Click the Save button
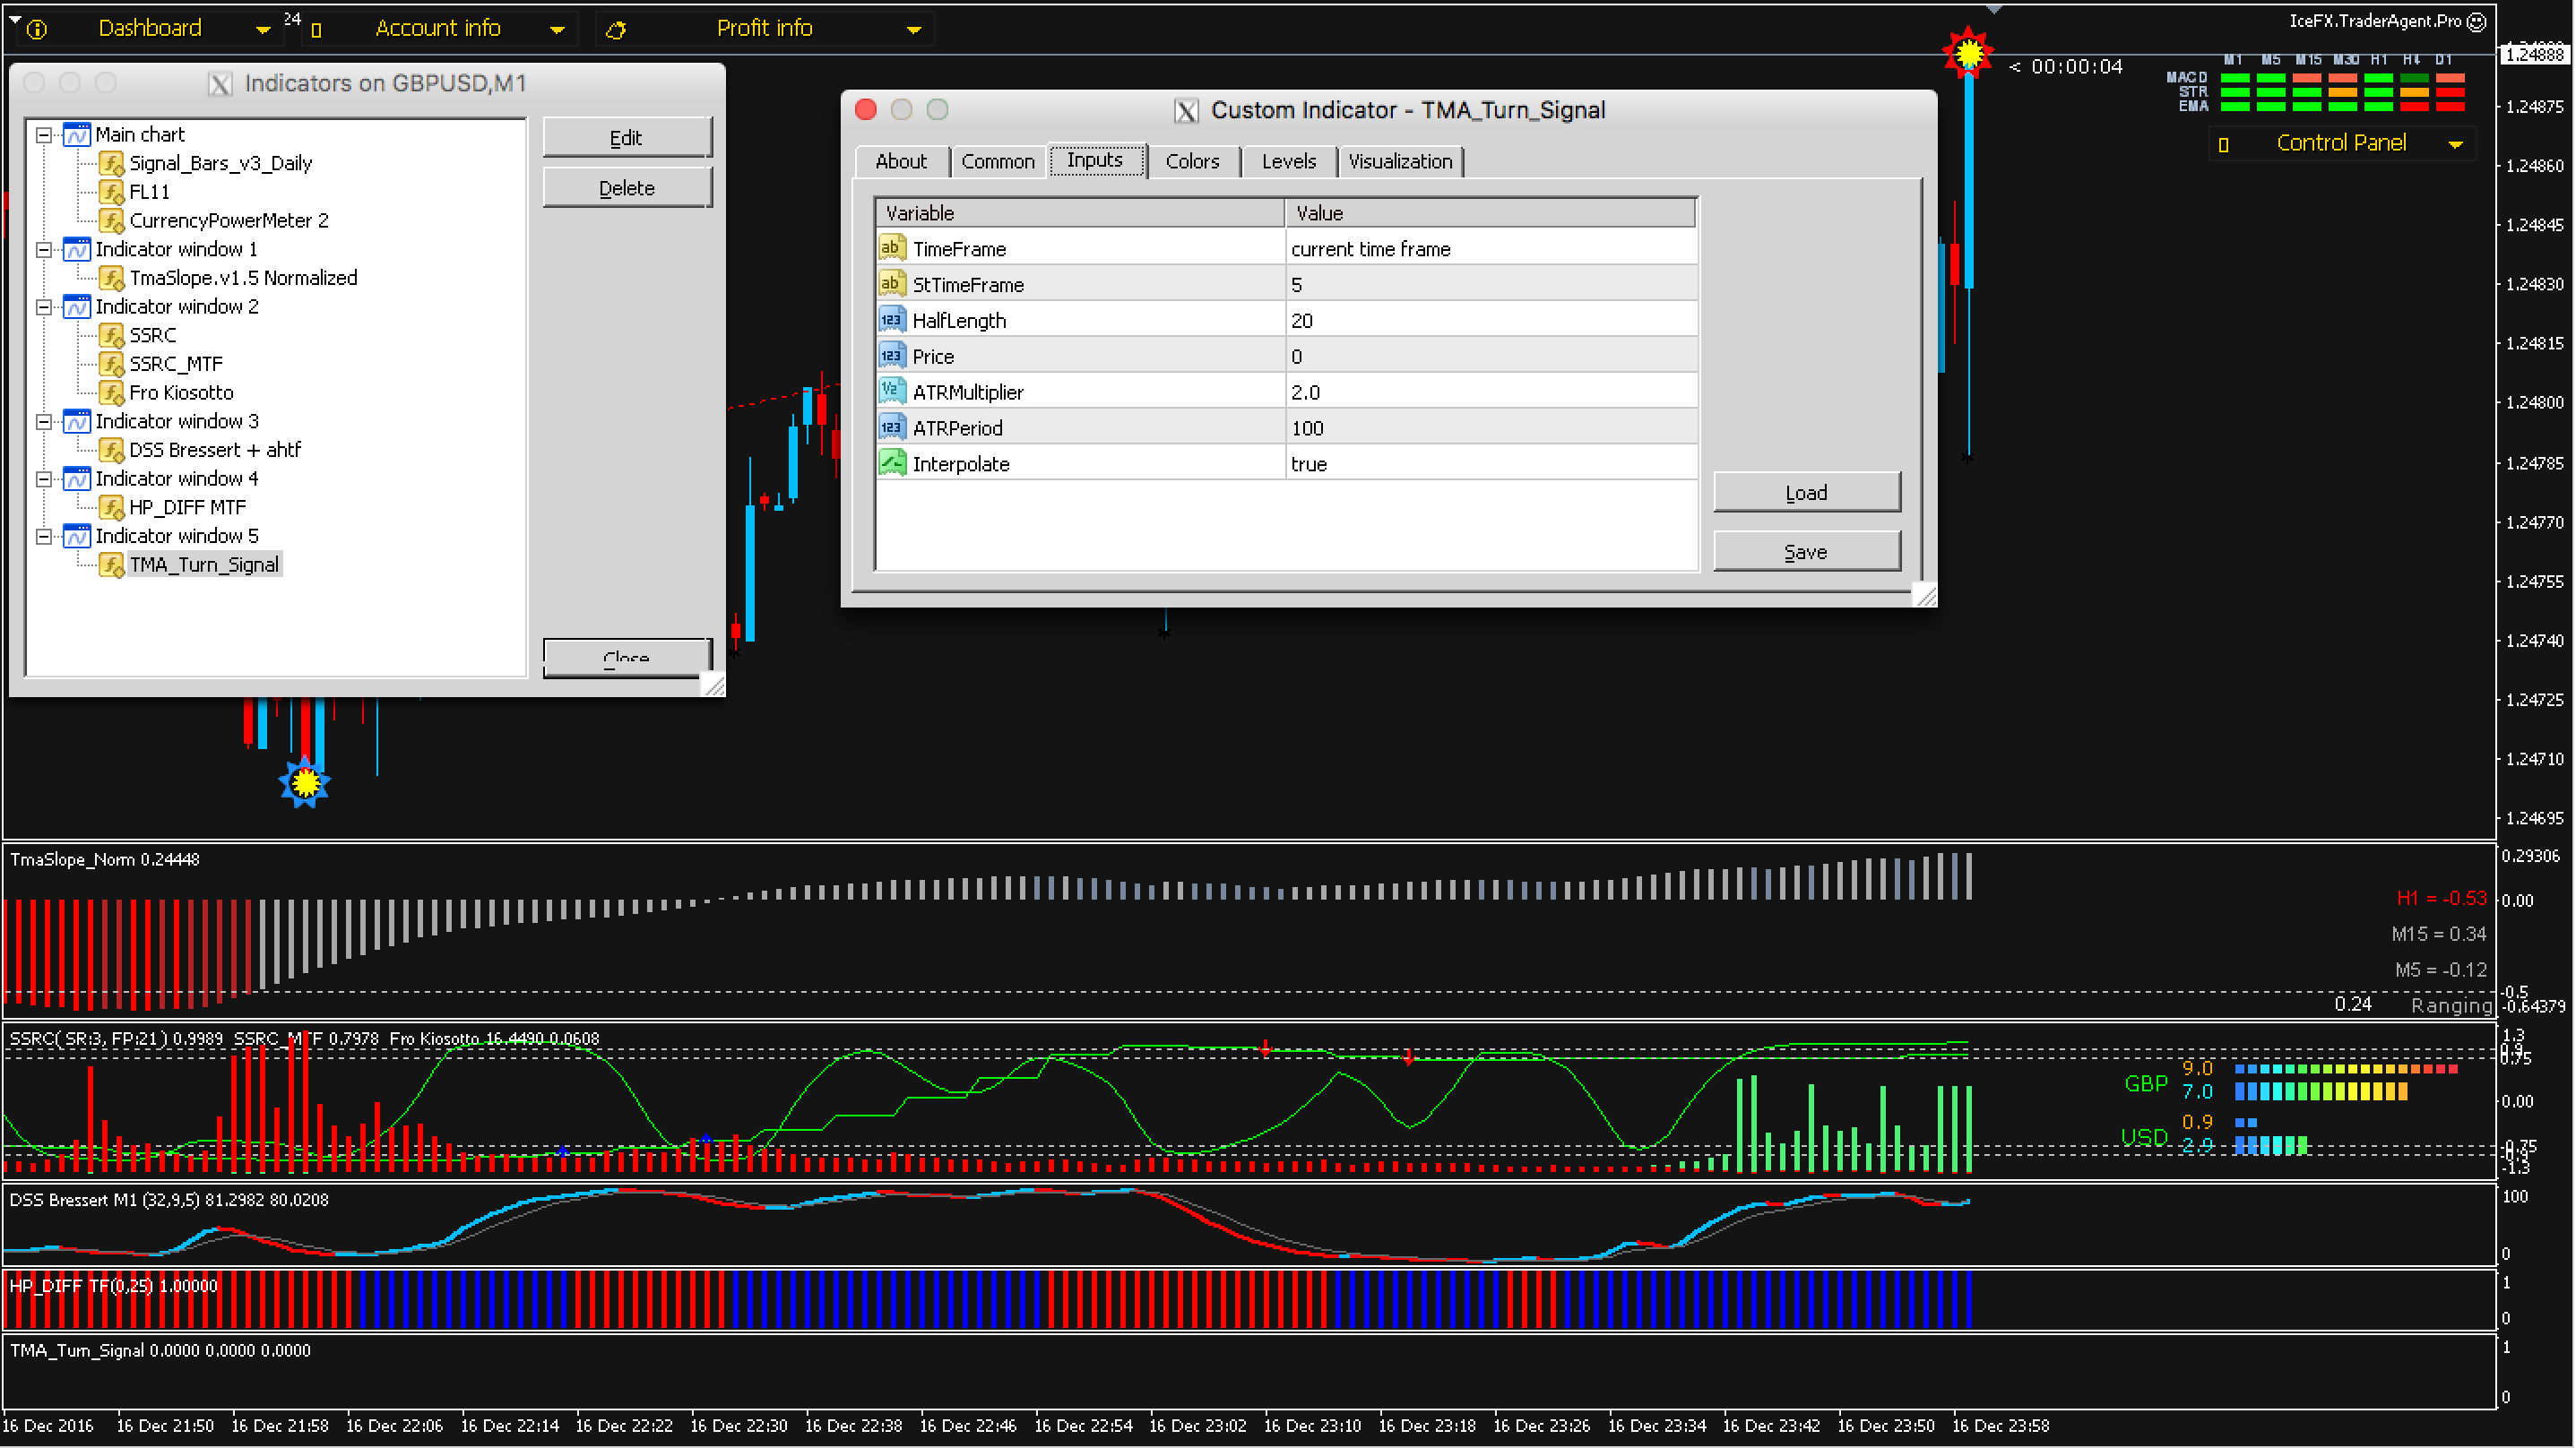Image resolution: width=2576 pixels, height=1448 pixels. click(x=1806, y=551)
